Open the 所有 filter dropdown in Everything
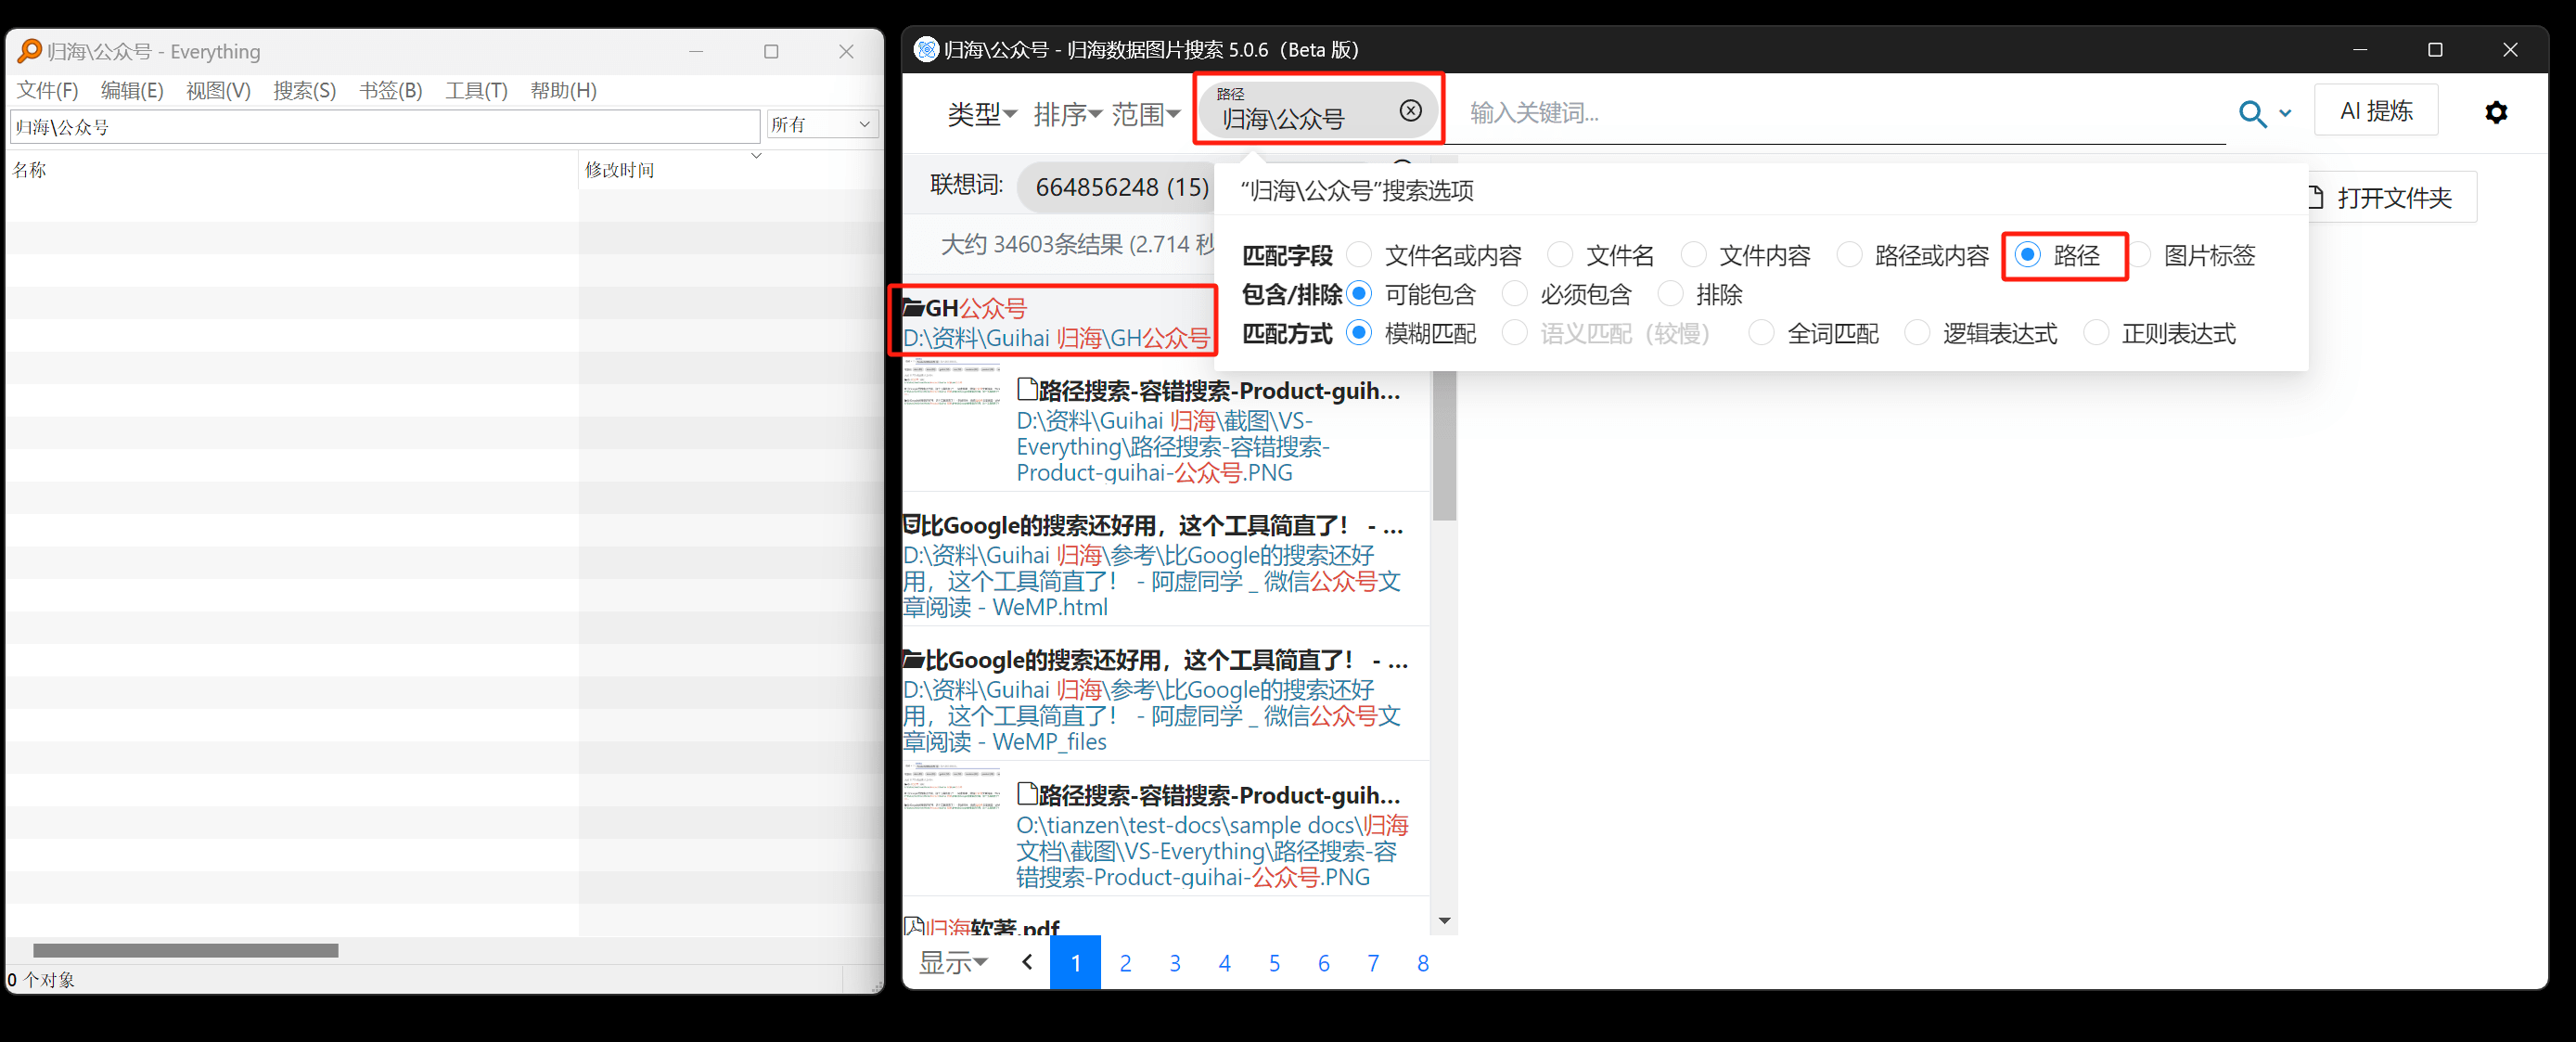The width and height of the screenshot is (2576, 1042). click(820, 123)
